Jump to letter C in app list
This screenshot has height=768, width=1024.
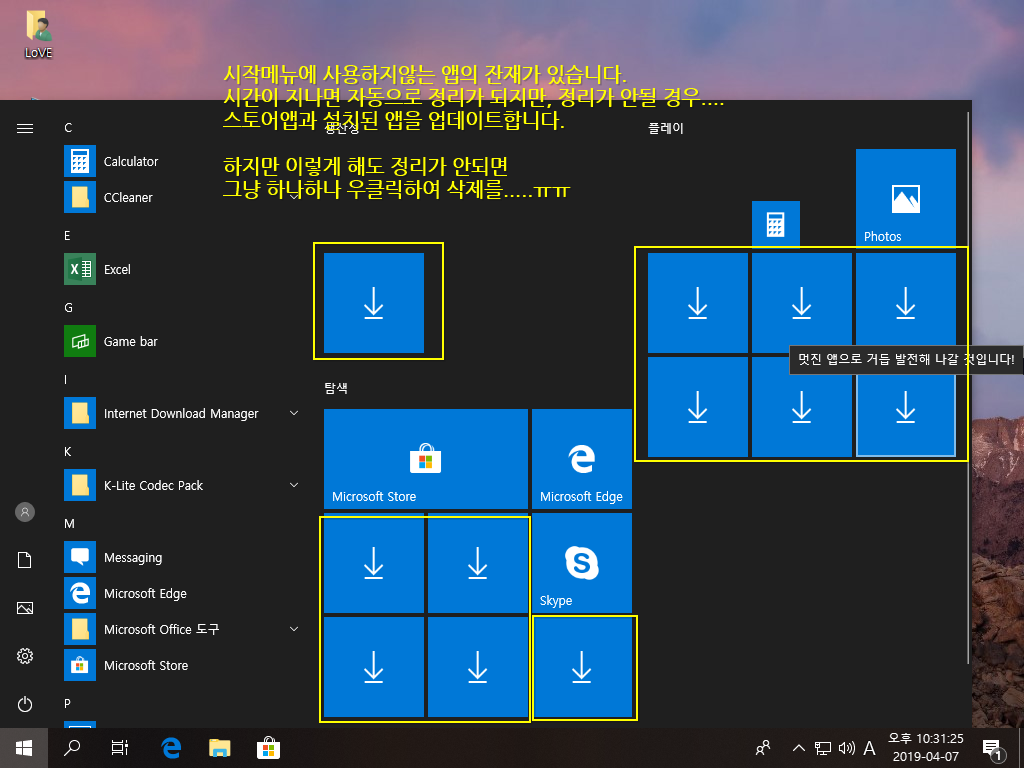tap(68, 128)
